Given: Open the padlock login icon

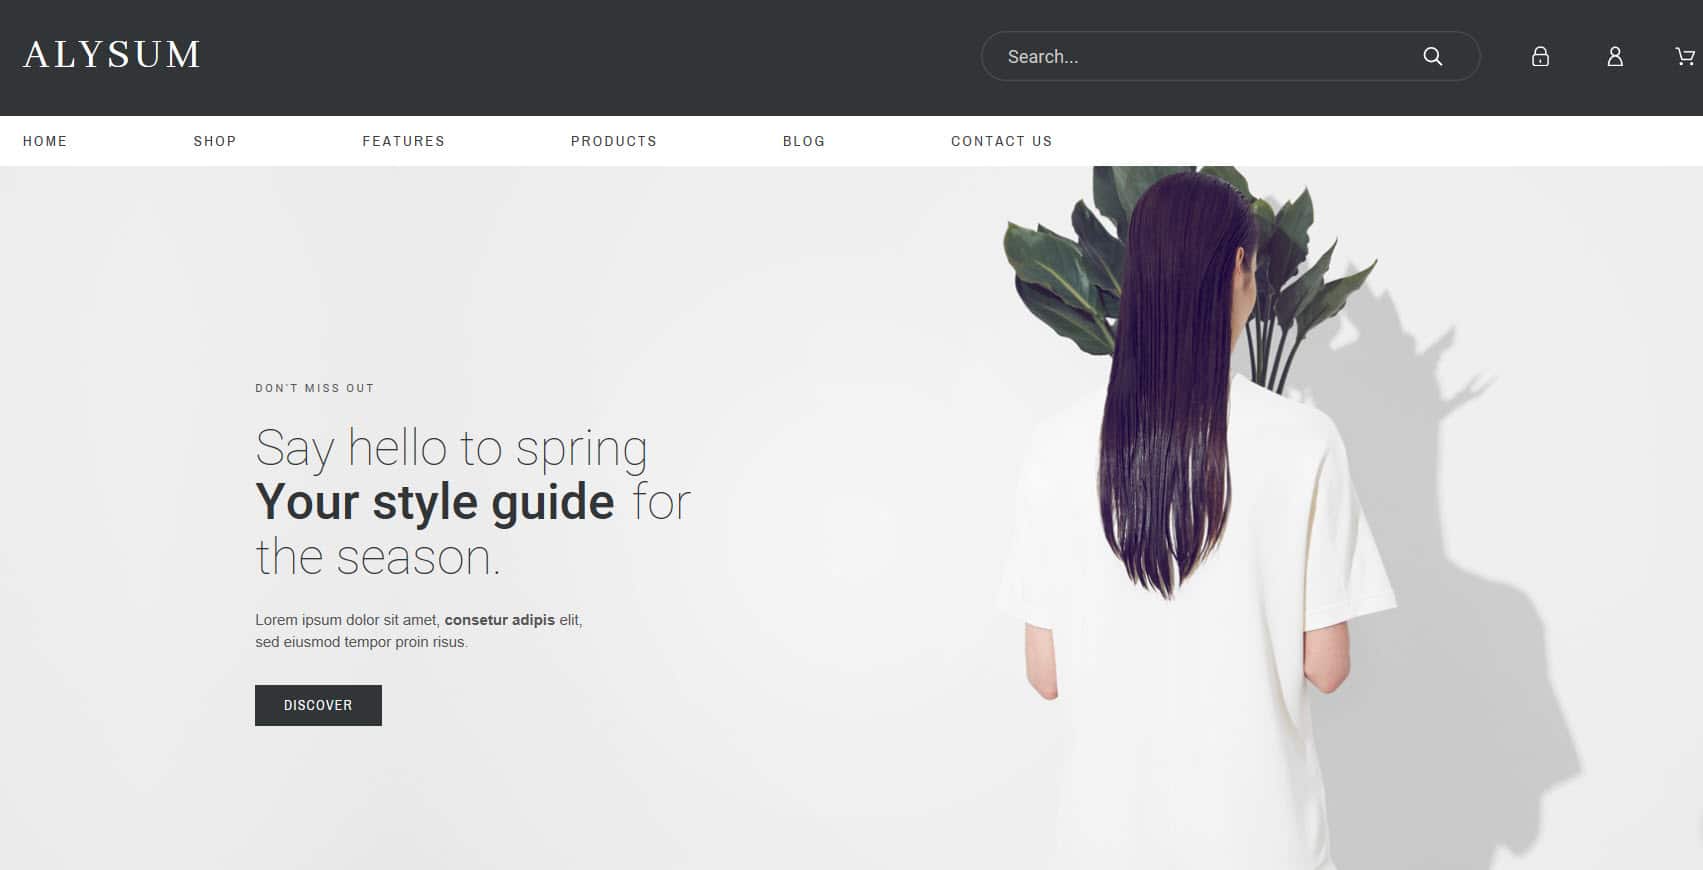Looking at the screenshot, I should pos(1540,57).
